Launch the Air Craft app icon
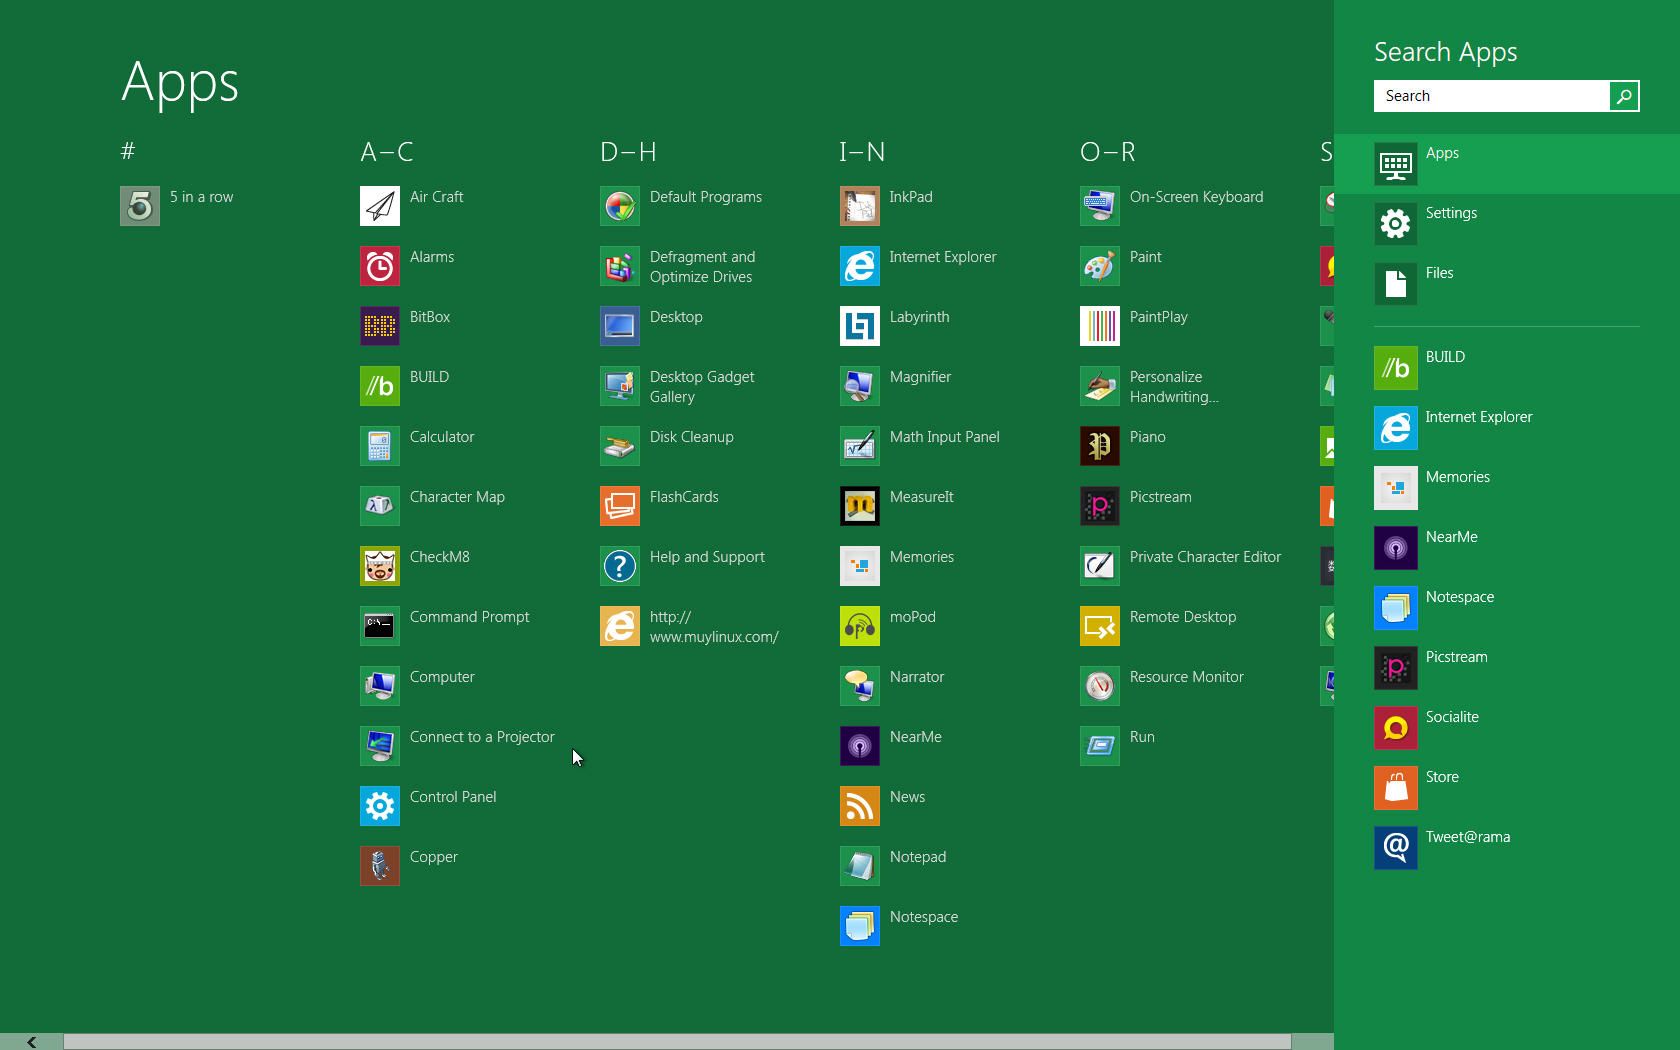The height and width of the screenshot is (1050, 1680). [380, 206]
